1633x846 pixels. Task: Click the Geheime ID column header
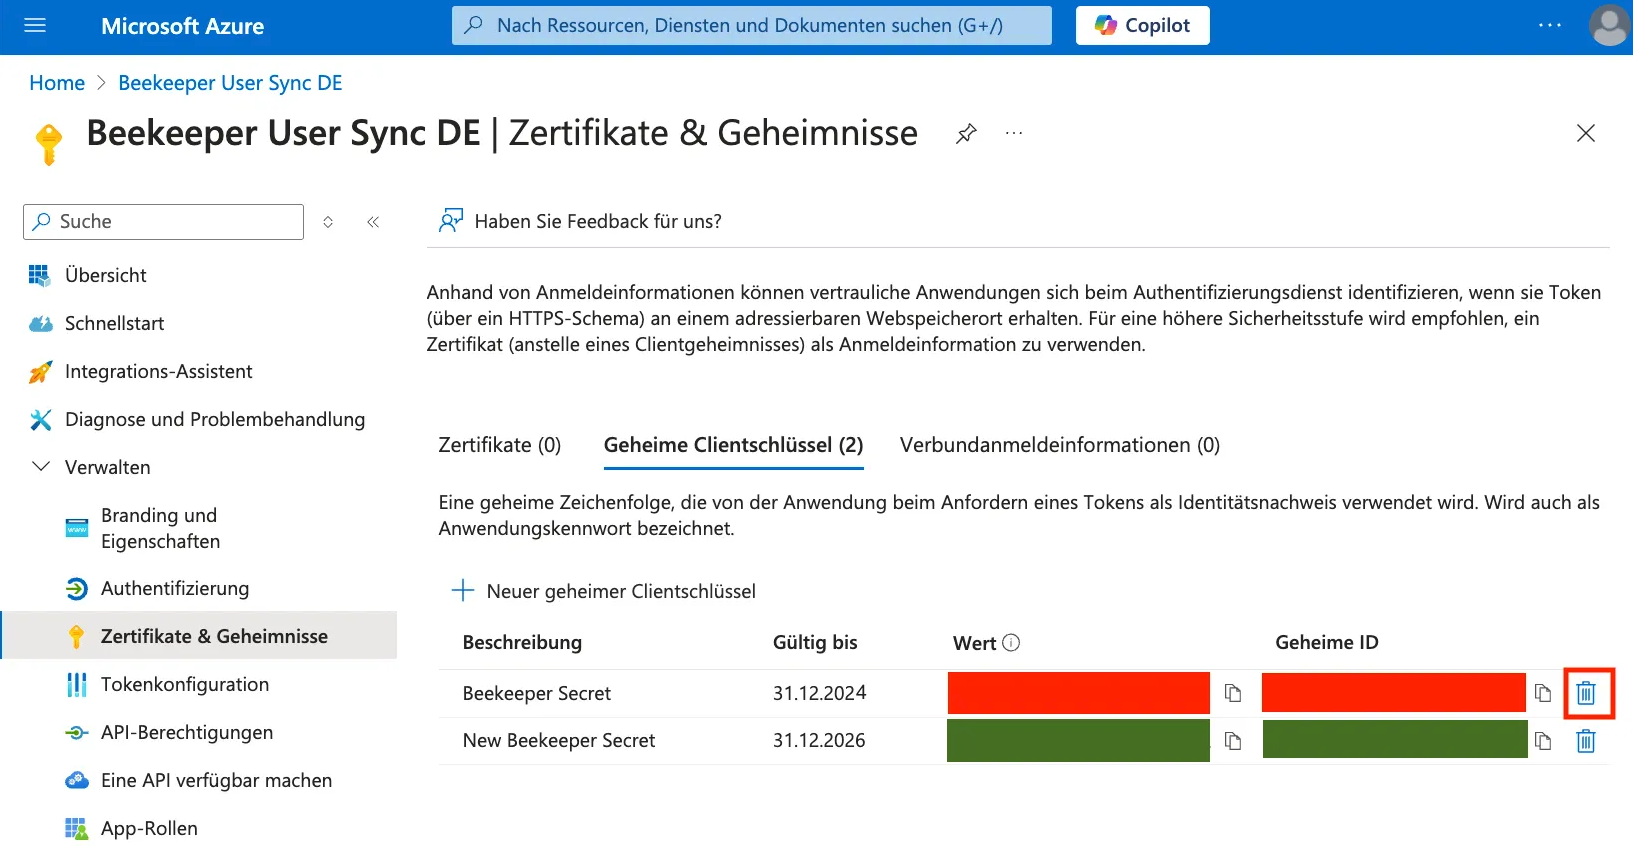coord(1327,643)
